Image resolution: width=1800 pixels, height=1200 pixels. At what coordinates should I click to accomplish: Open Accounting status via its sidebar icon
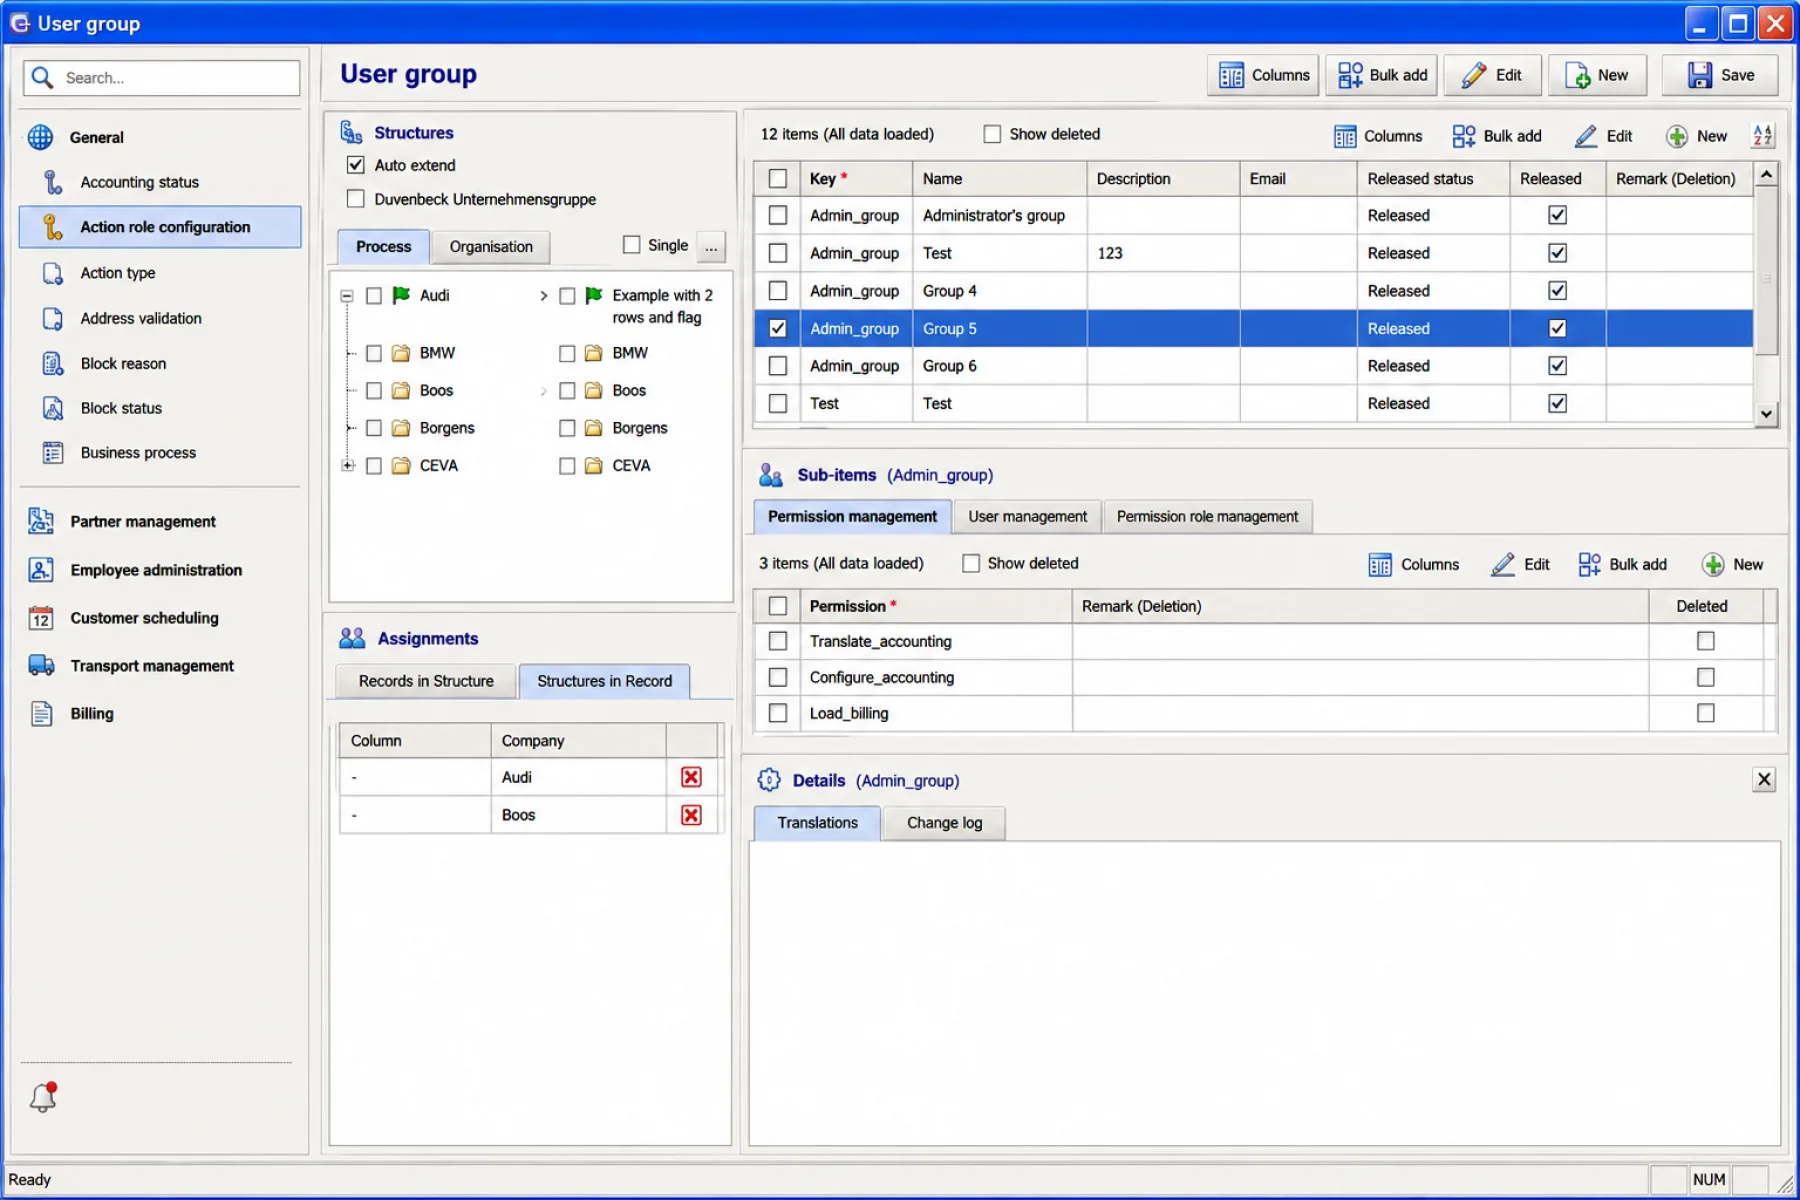coord(53,182)
